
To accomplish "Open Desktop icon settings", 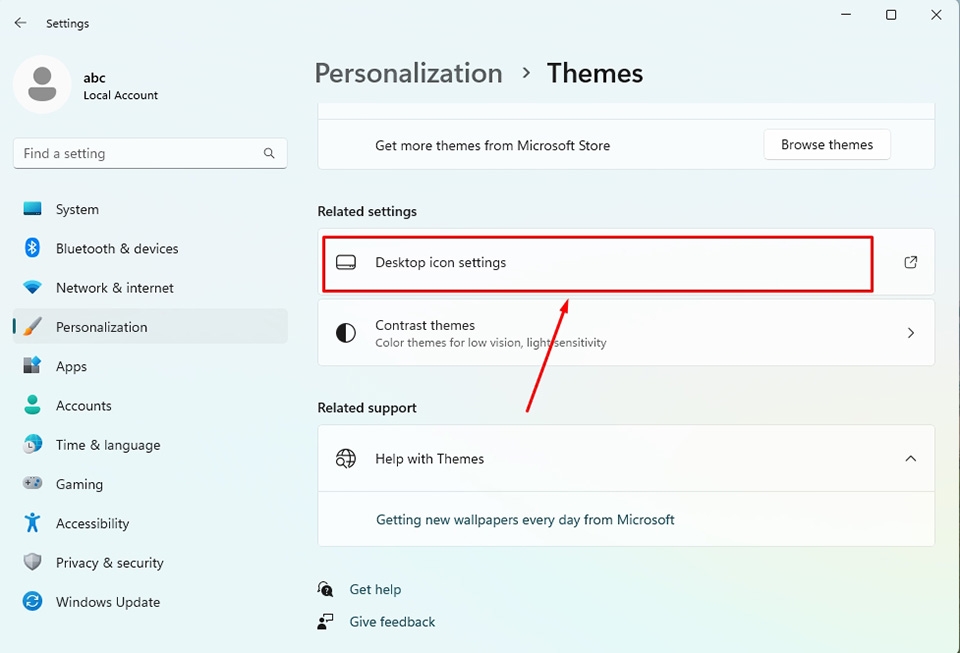I will click(626, 263).
